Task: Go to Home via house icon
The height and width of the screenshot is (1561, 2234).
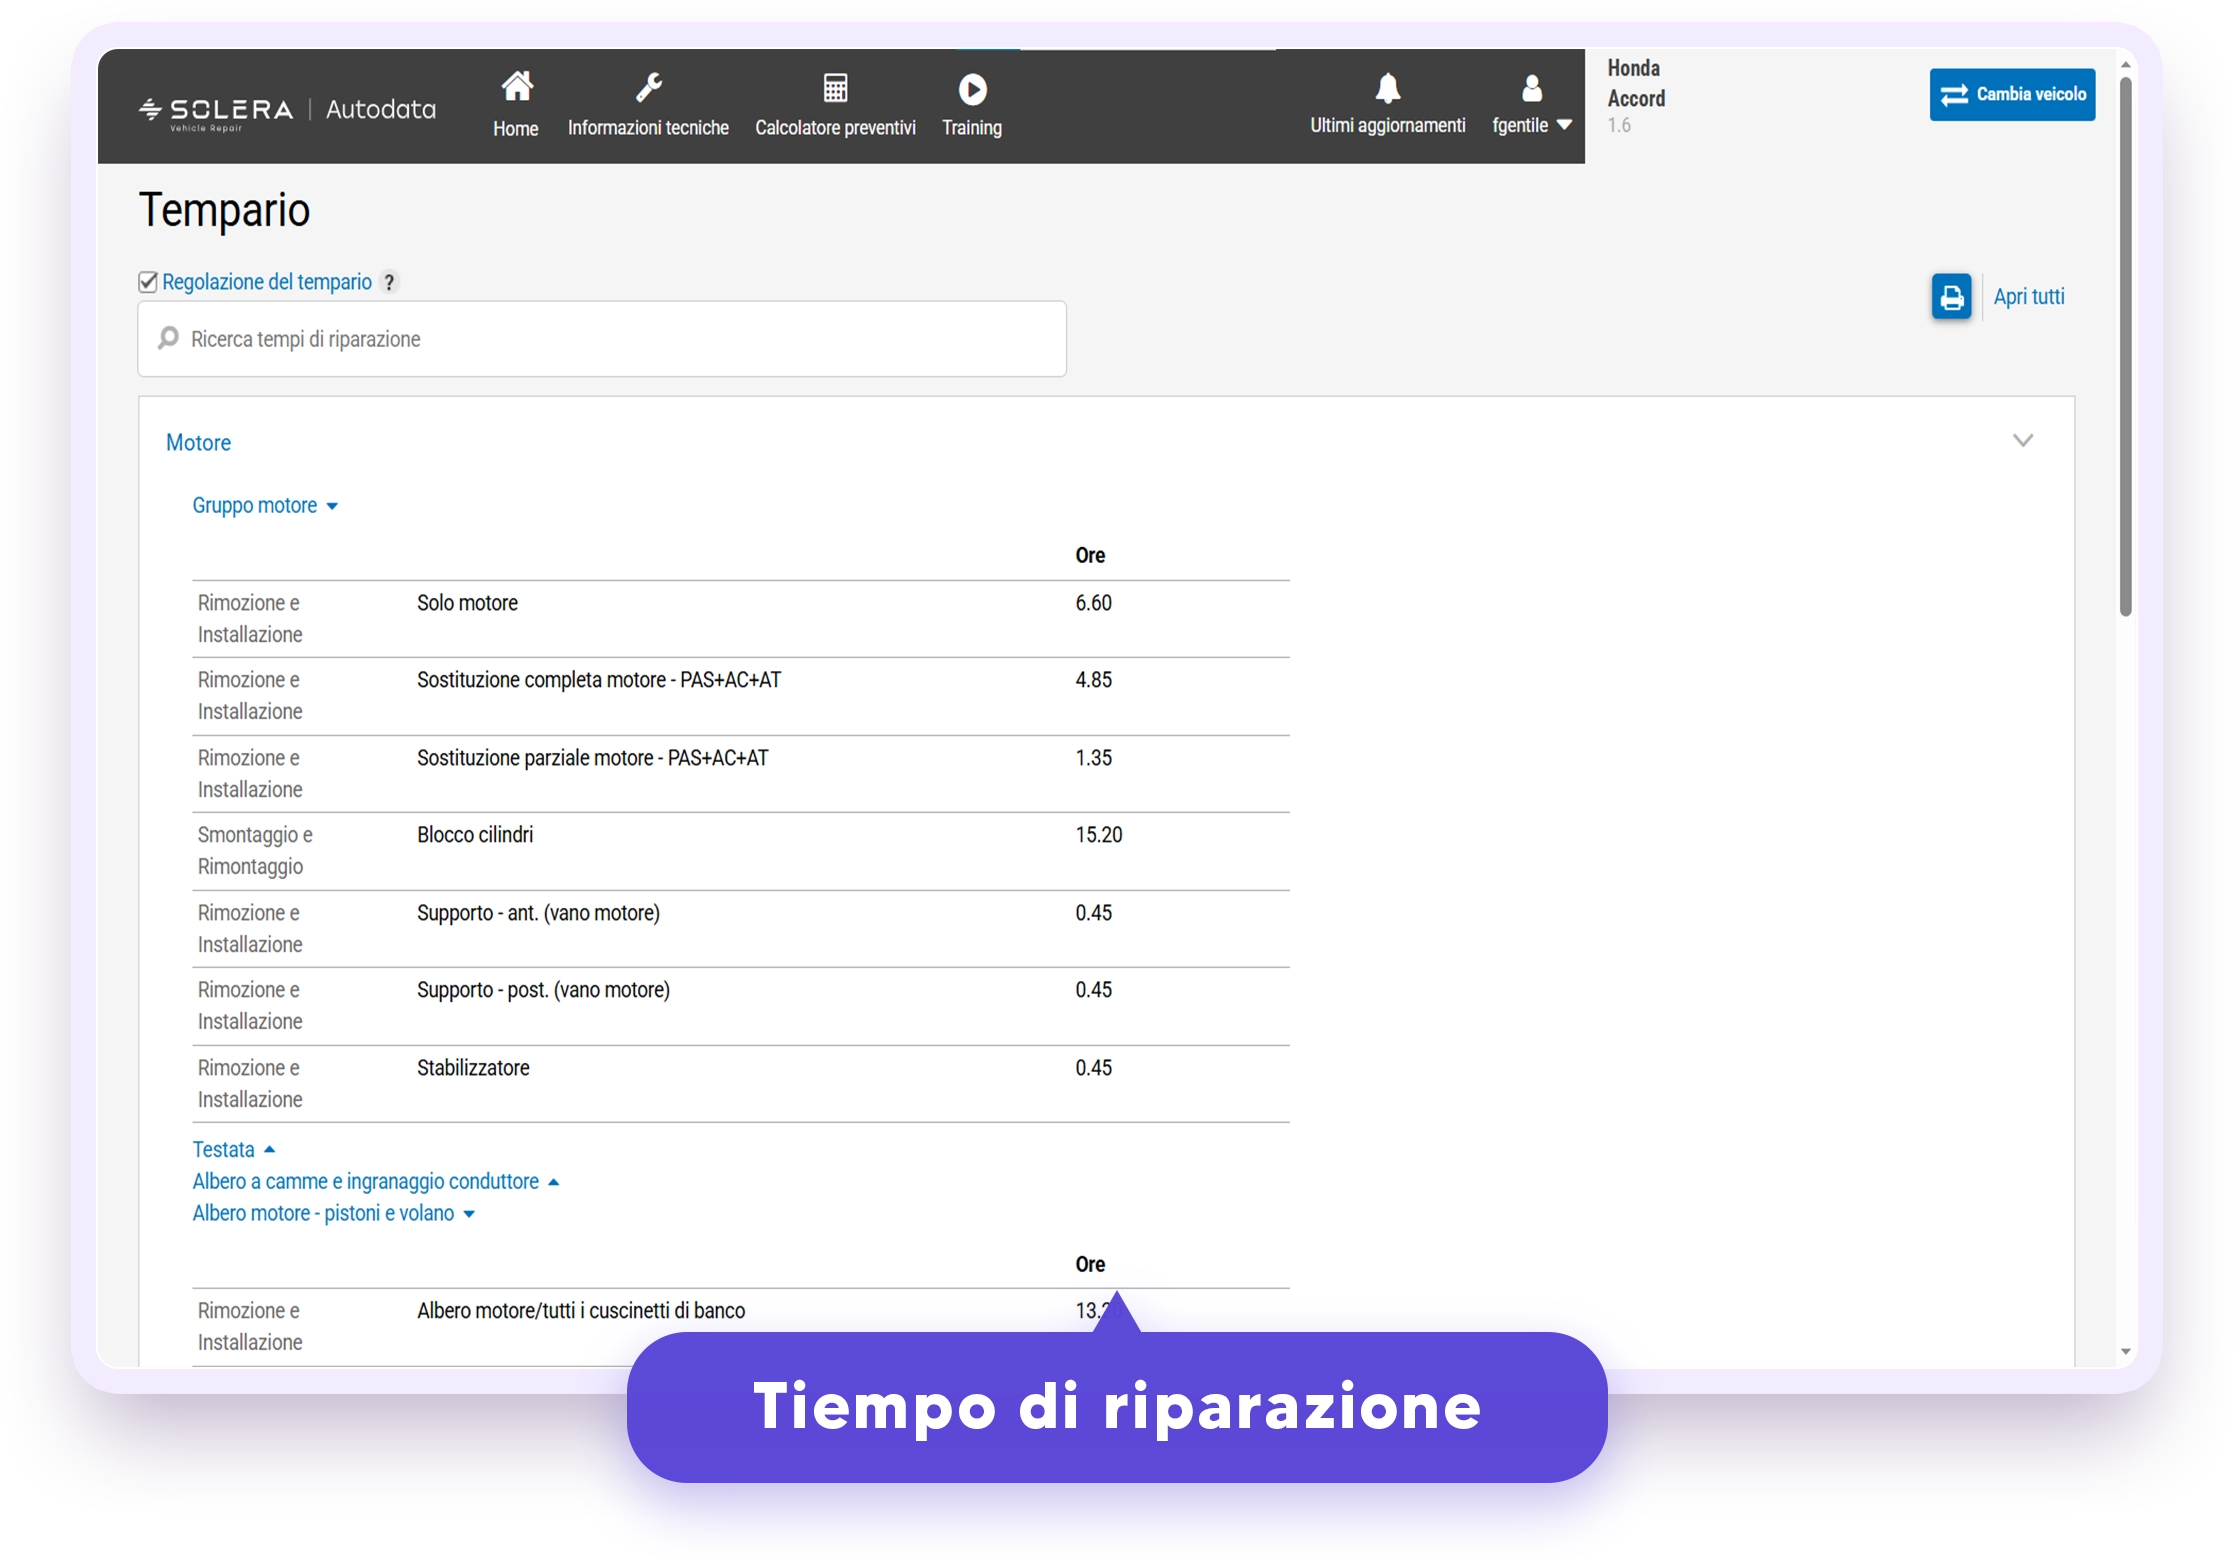Action: tap(516, 87)
